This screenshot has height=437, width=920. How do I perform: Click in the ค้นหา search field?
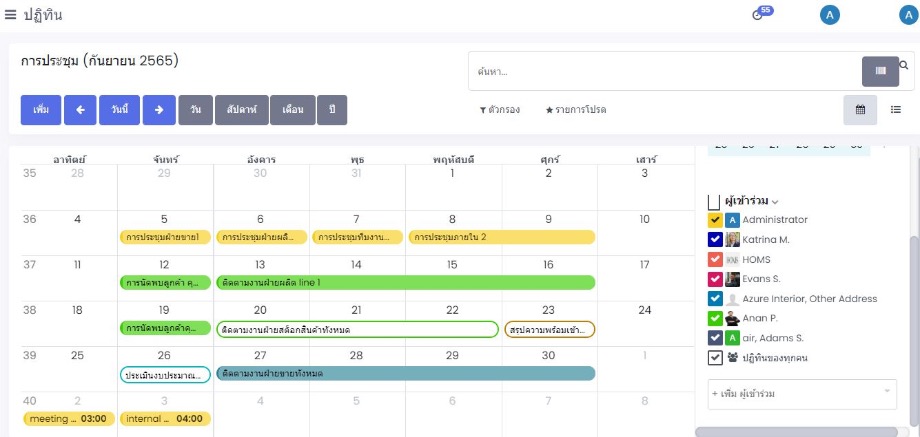point(660,72)
